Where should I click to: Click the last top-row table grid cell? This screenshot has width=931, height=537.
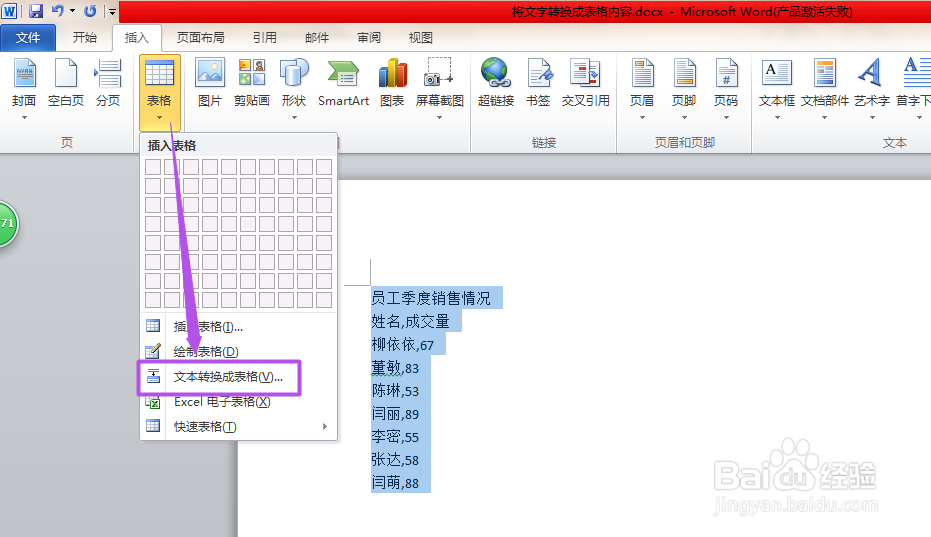324,167
